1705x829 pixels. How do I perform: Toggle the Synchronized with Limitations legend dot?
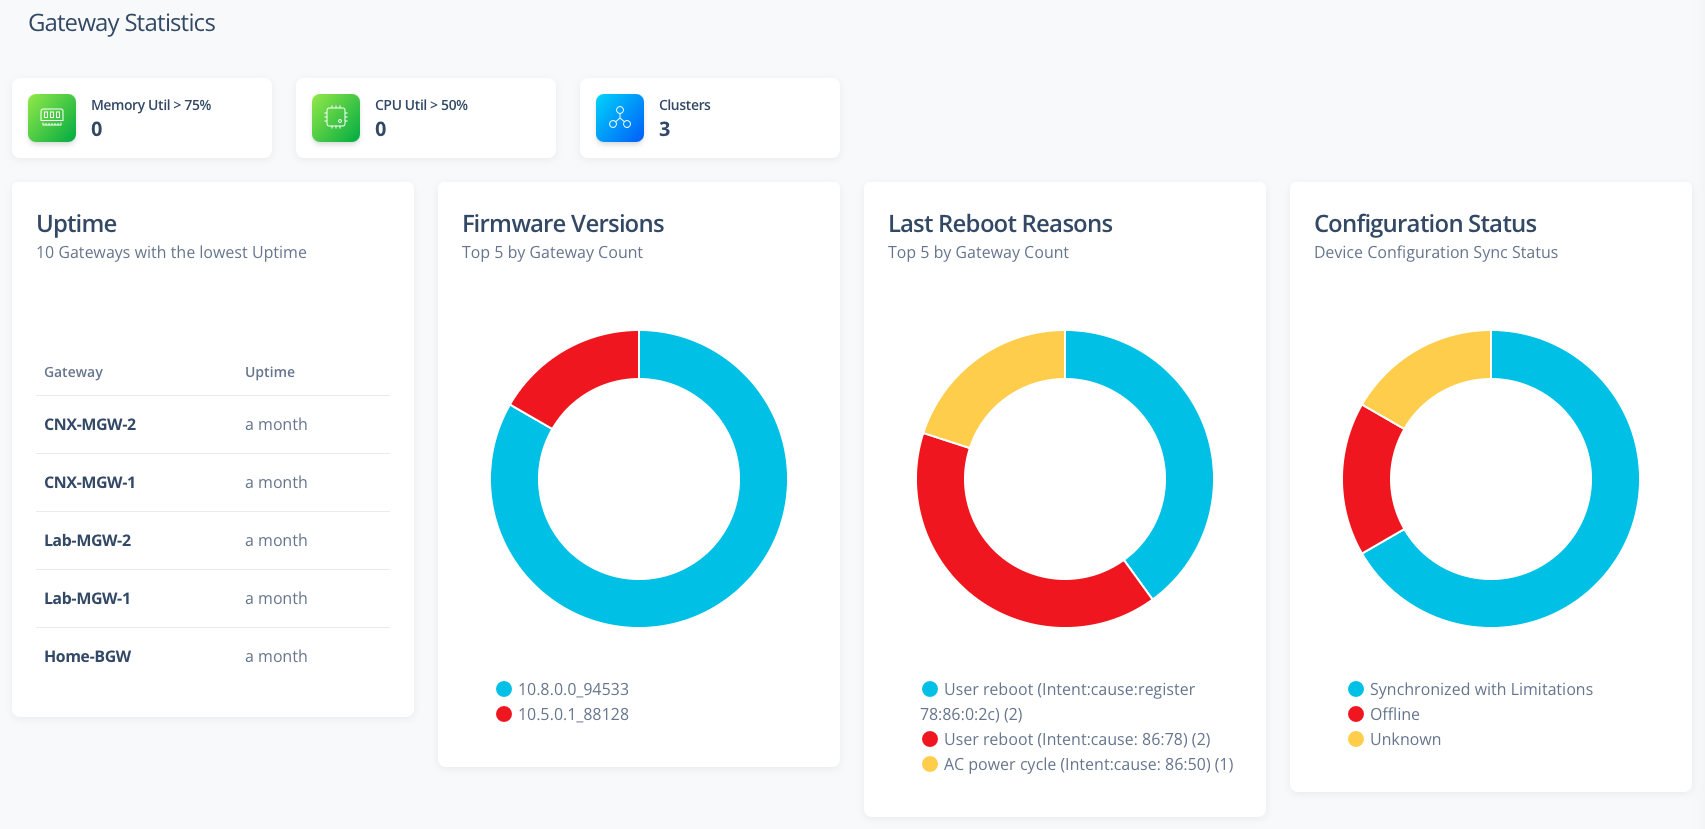click(x=1356, y=689)
